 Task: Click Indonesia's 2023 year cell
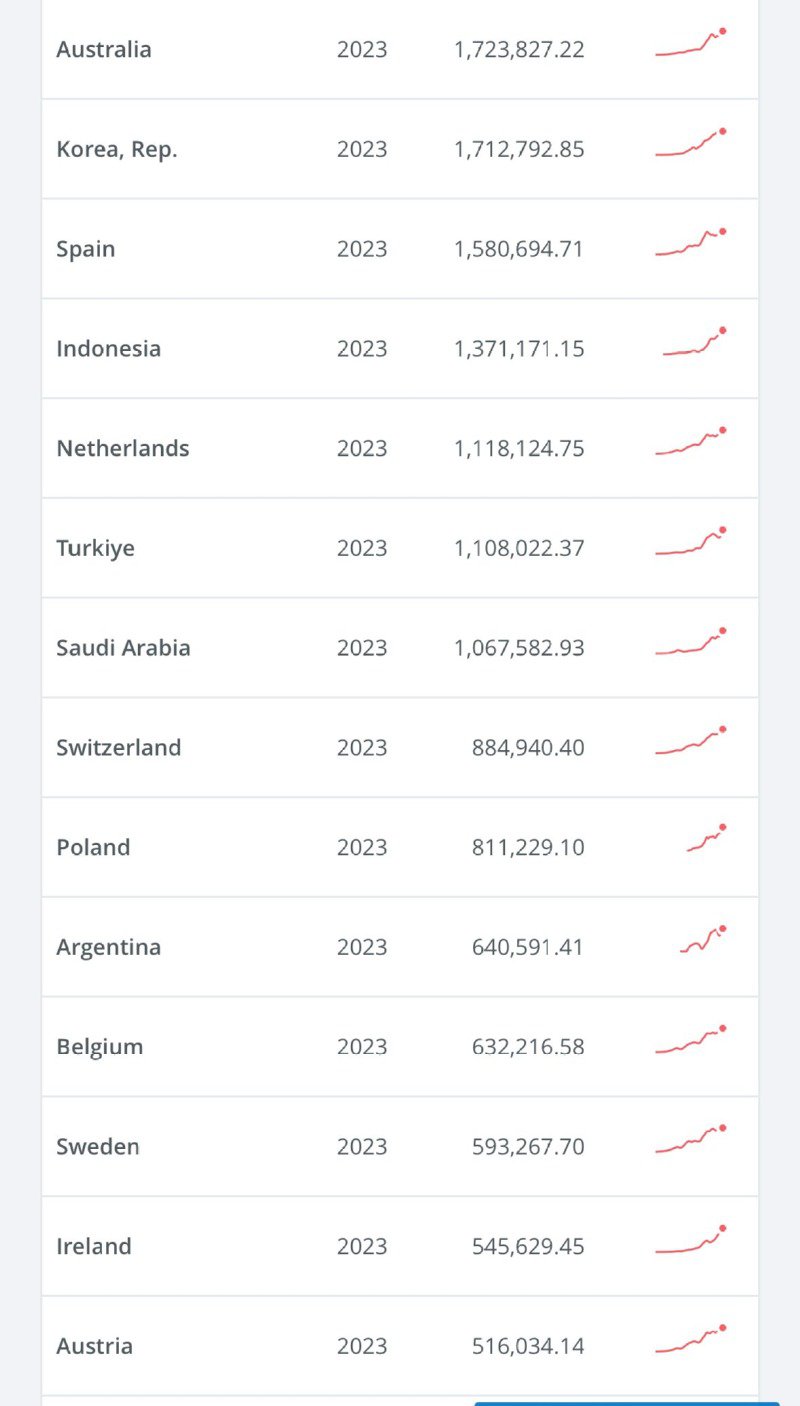[361, 349]
